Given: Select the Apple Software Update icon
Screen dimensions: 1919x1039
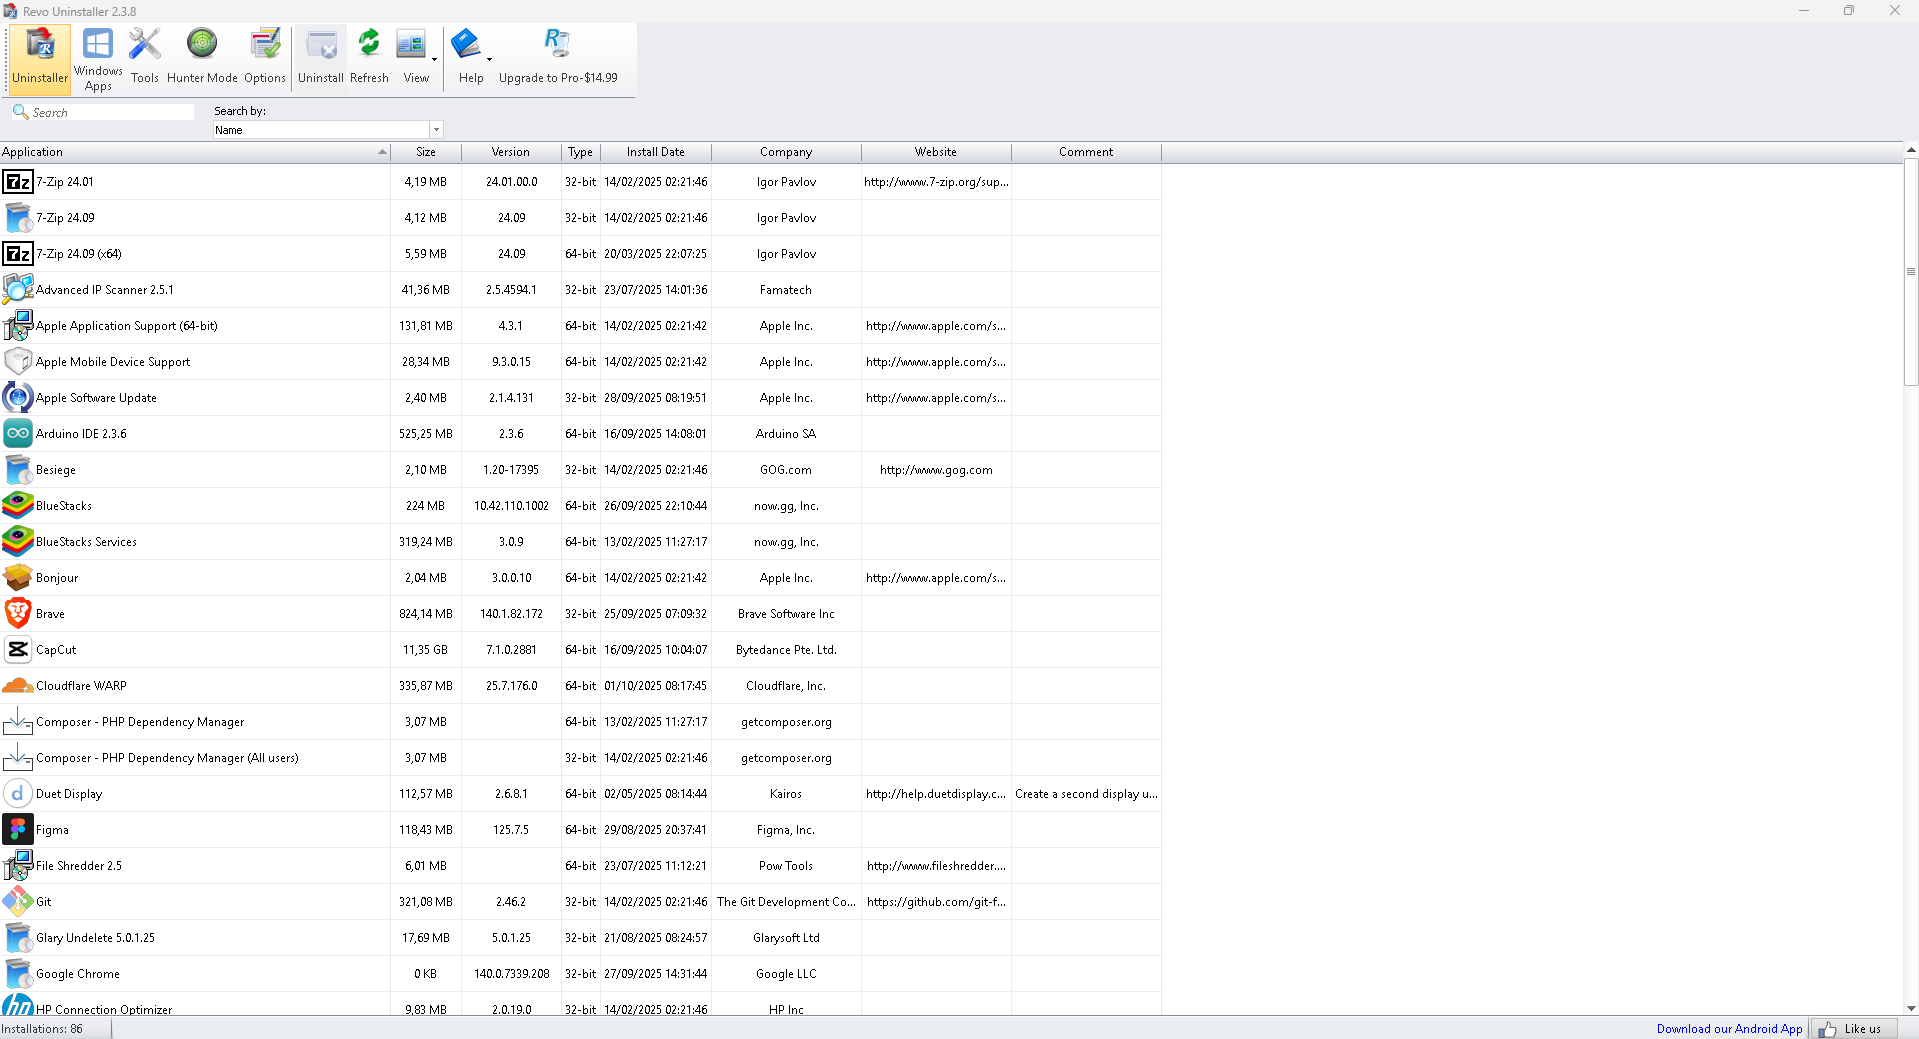Looking at the screenshot, I should pos(18,398).
